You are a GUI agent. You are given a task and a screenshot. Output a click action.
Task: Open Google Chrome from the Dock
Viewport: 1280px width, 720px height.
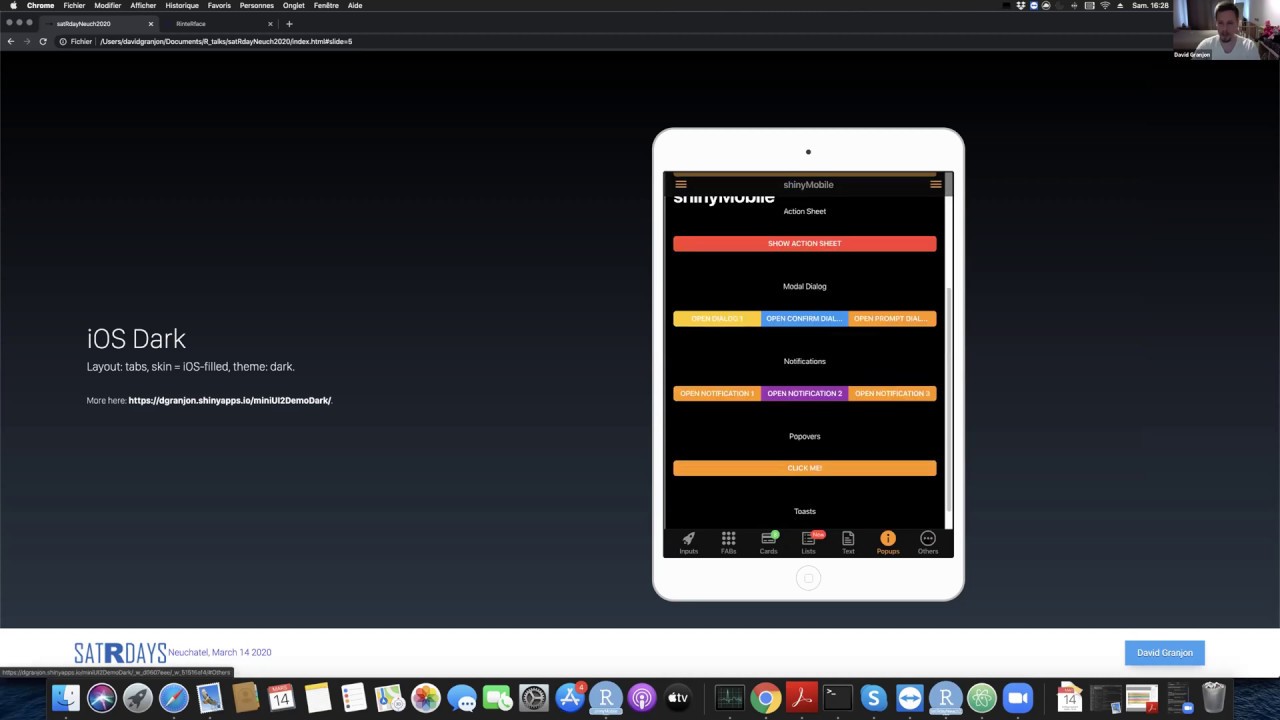(766, 697)
